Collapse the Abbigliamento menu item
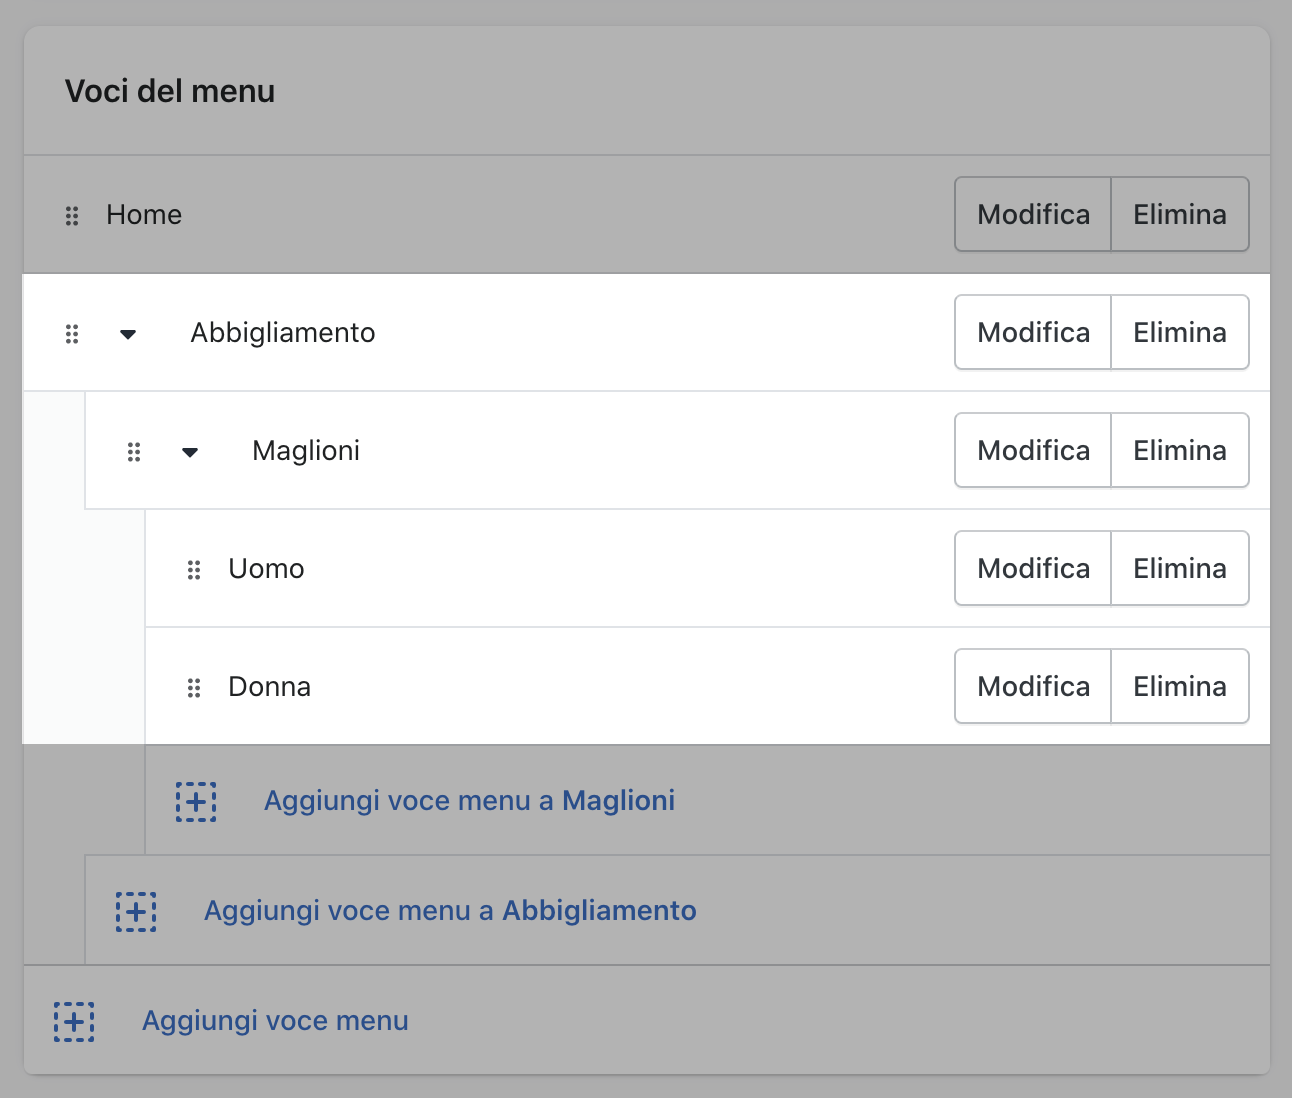 pos(128,334)
